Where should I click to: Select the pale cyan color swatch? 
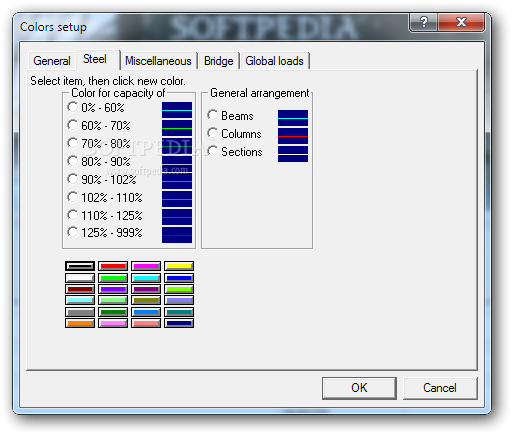[80, 300]
